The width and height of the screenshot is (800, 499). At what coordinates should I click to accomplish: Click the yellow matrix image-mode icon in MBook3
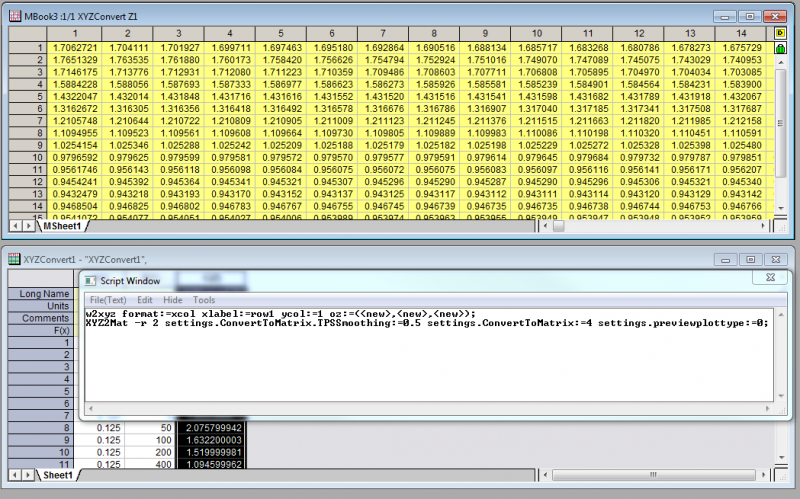tap(780, 33)
